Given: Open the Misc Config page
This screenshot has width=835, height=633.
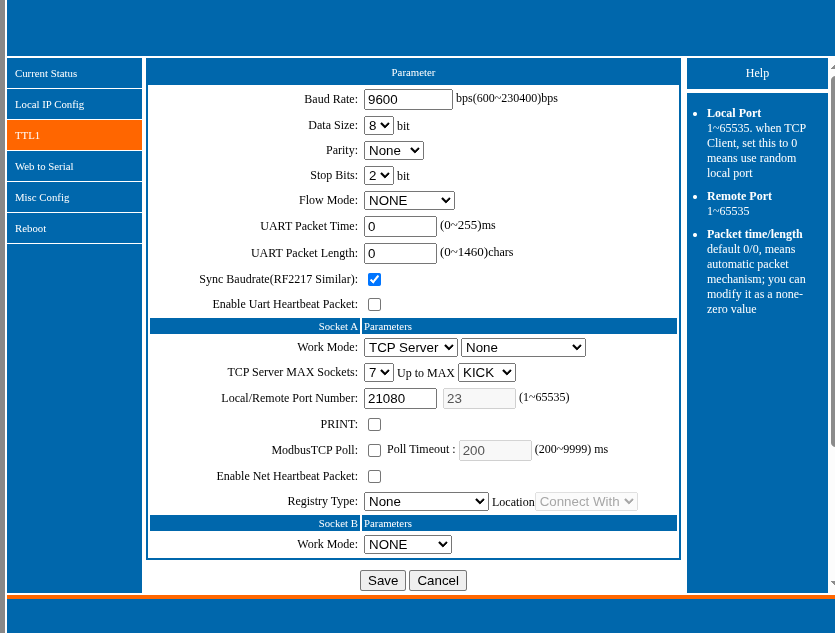Looking at the screenshot, I should tap(42, 197).
